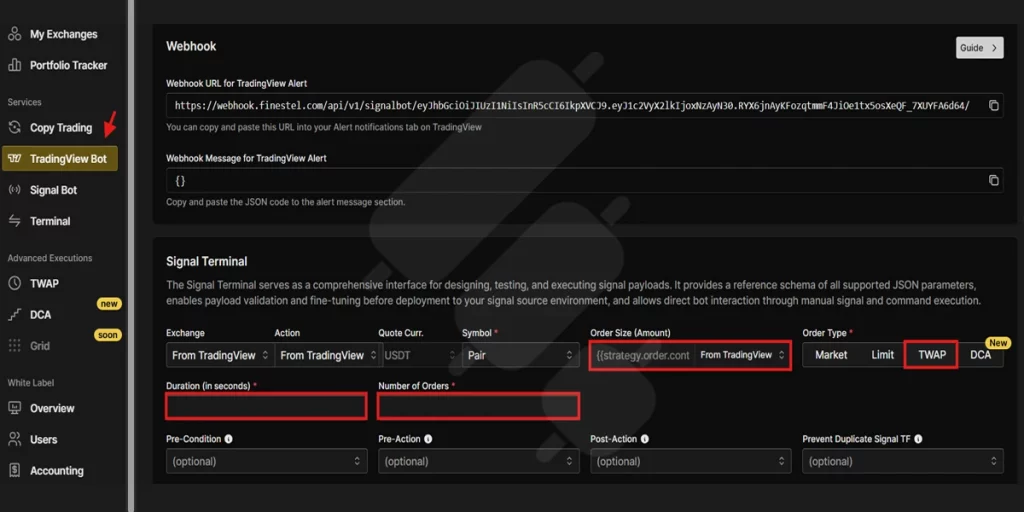The height and width of the screenshot is (512, 1024).
Task: Click the TradingView Bot icon
Action: tap(16, 159)
